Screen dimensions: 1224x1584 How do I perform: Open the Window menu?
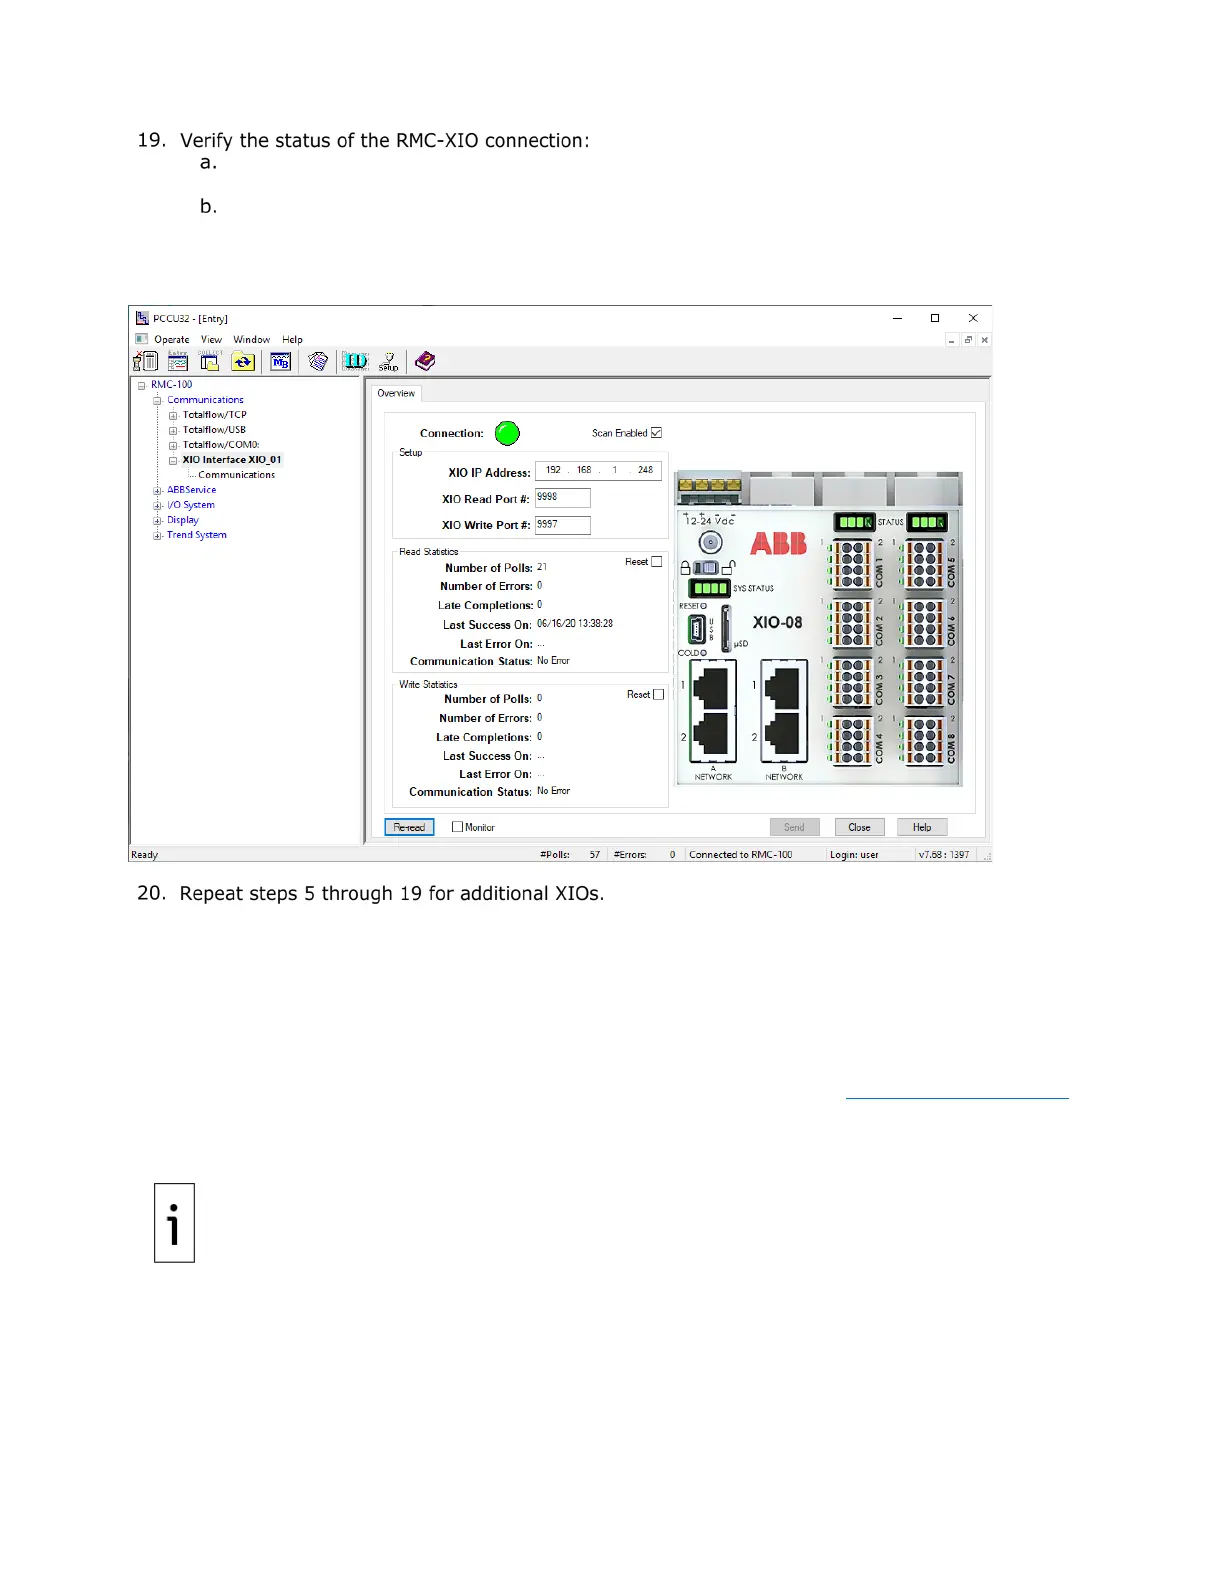pos(252,339)
